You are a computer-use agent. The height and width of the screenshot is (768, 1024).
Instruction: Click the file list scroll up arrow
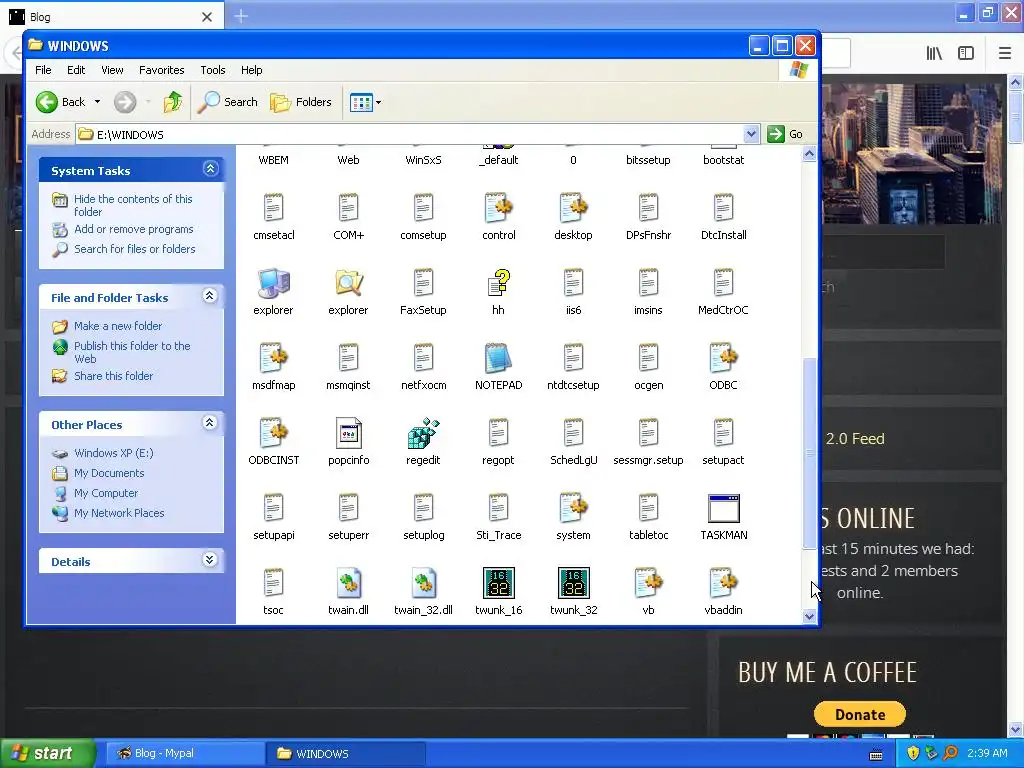(x=810, y=154)
